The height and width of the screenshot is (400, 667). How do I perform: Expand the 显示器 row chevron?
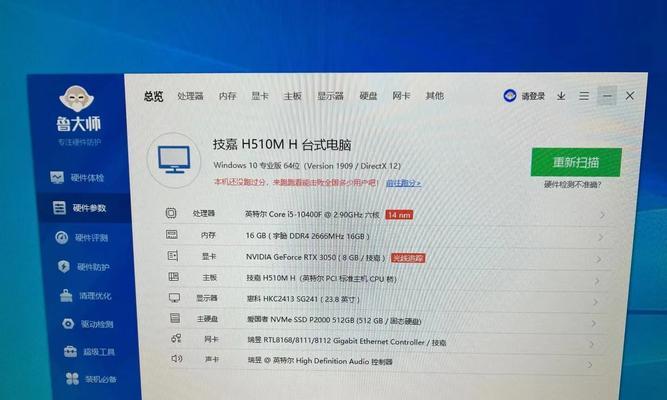point(595,302)
